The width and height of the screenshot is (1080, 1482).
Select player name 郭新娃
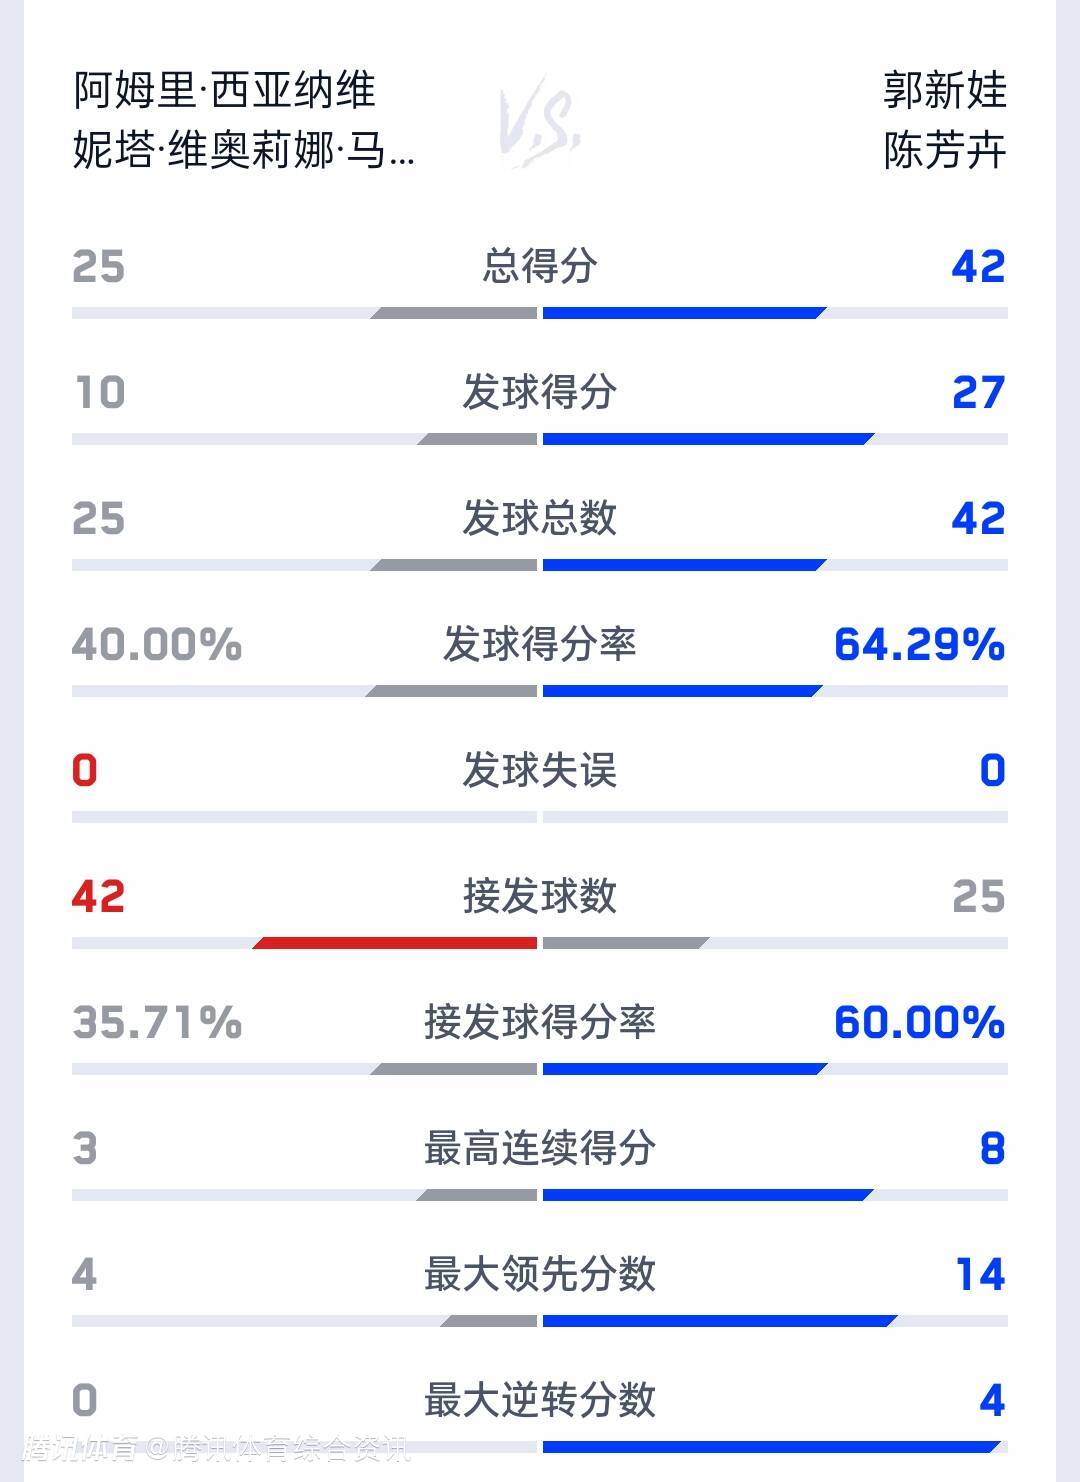tap(944, 91)
